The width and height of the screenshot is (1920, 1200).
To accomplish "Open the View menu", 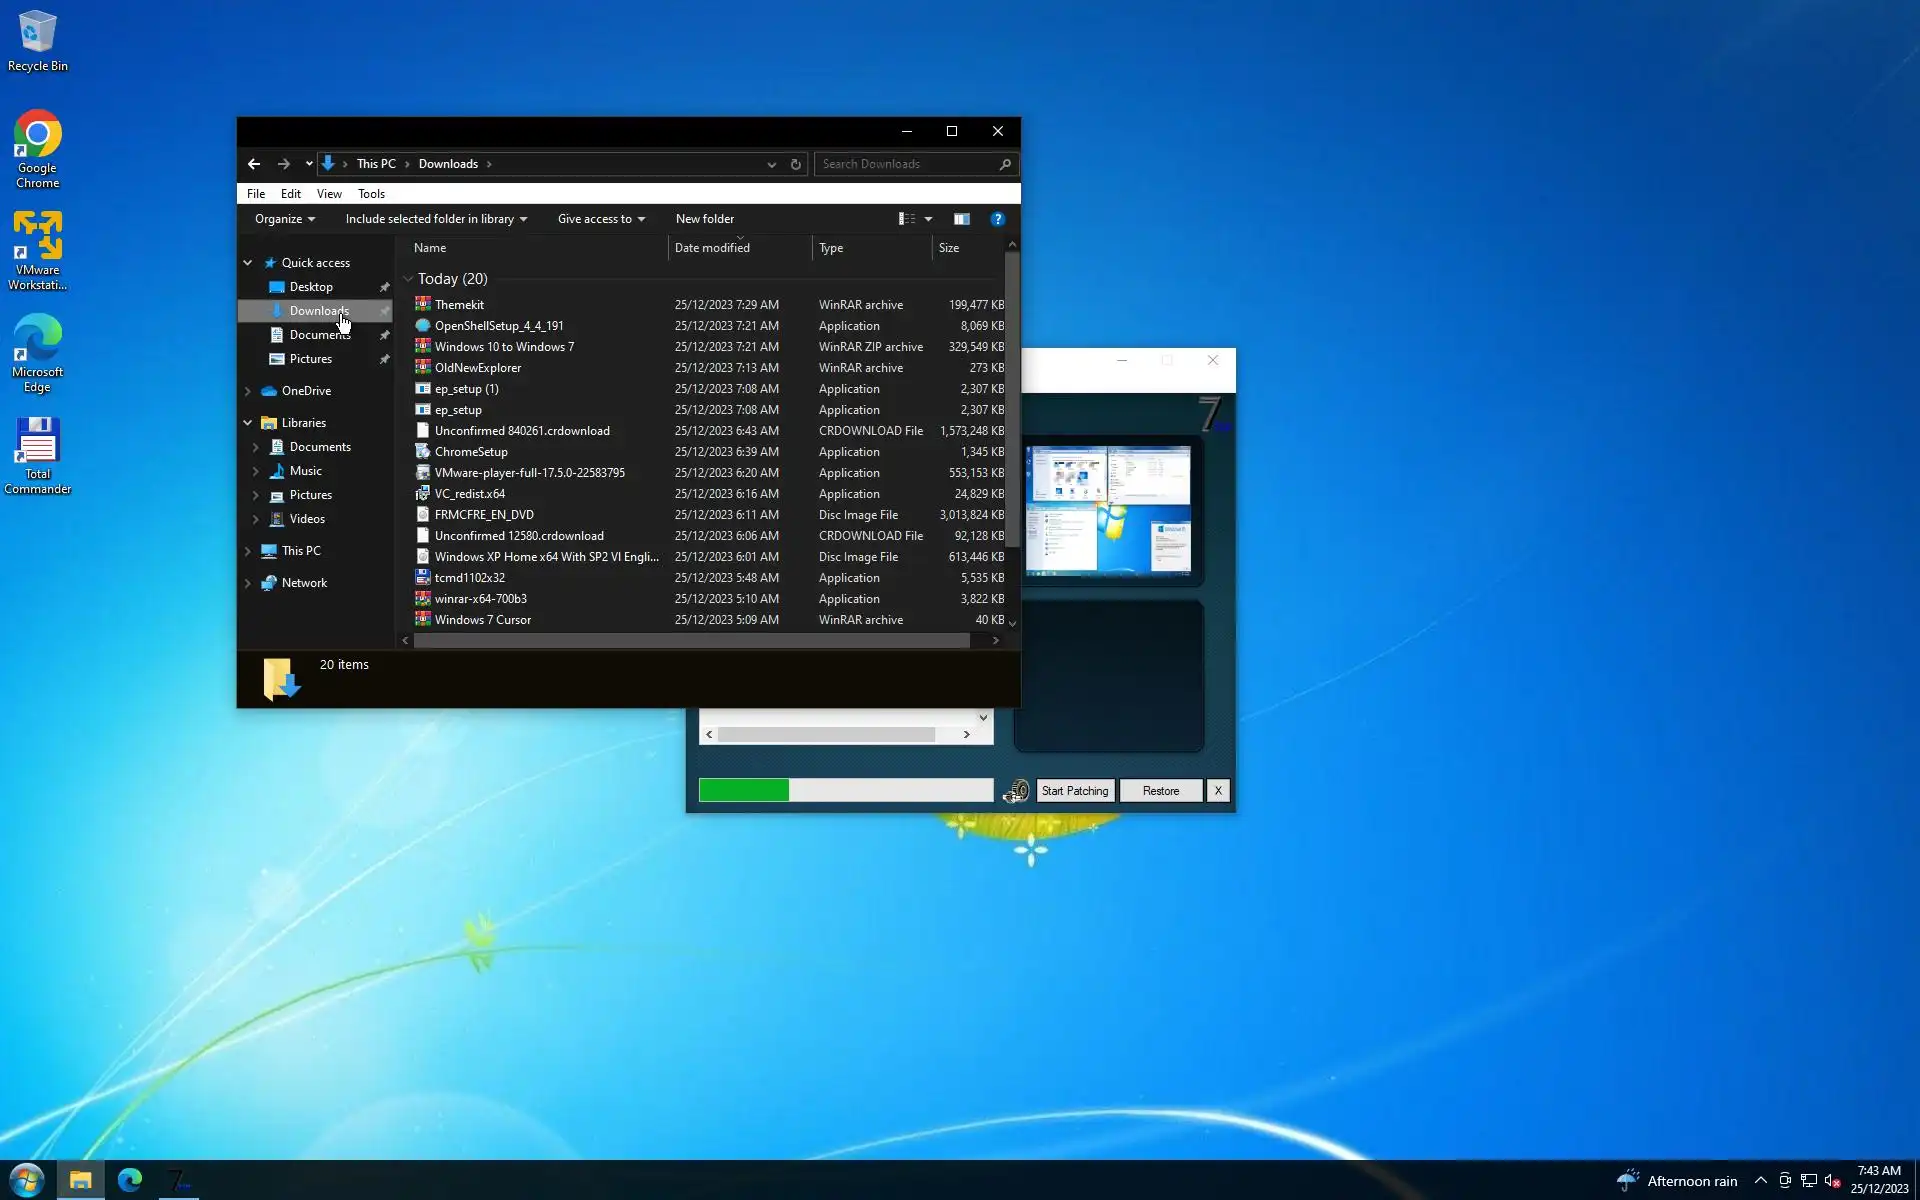I will pyautogui.click(x=329, y=194).
